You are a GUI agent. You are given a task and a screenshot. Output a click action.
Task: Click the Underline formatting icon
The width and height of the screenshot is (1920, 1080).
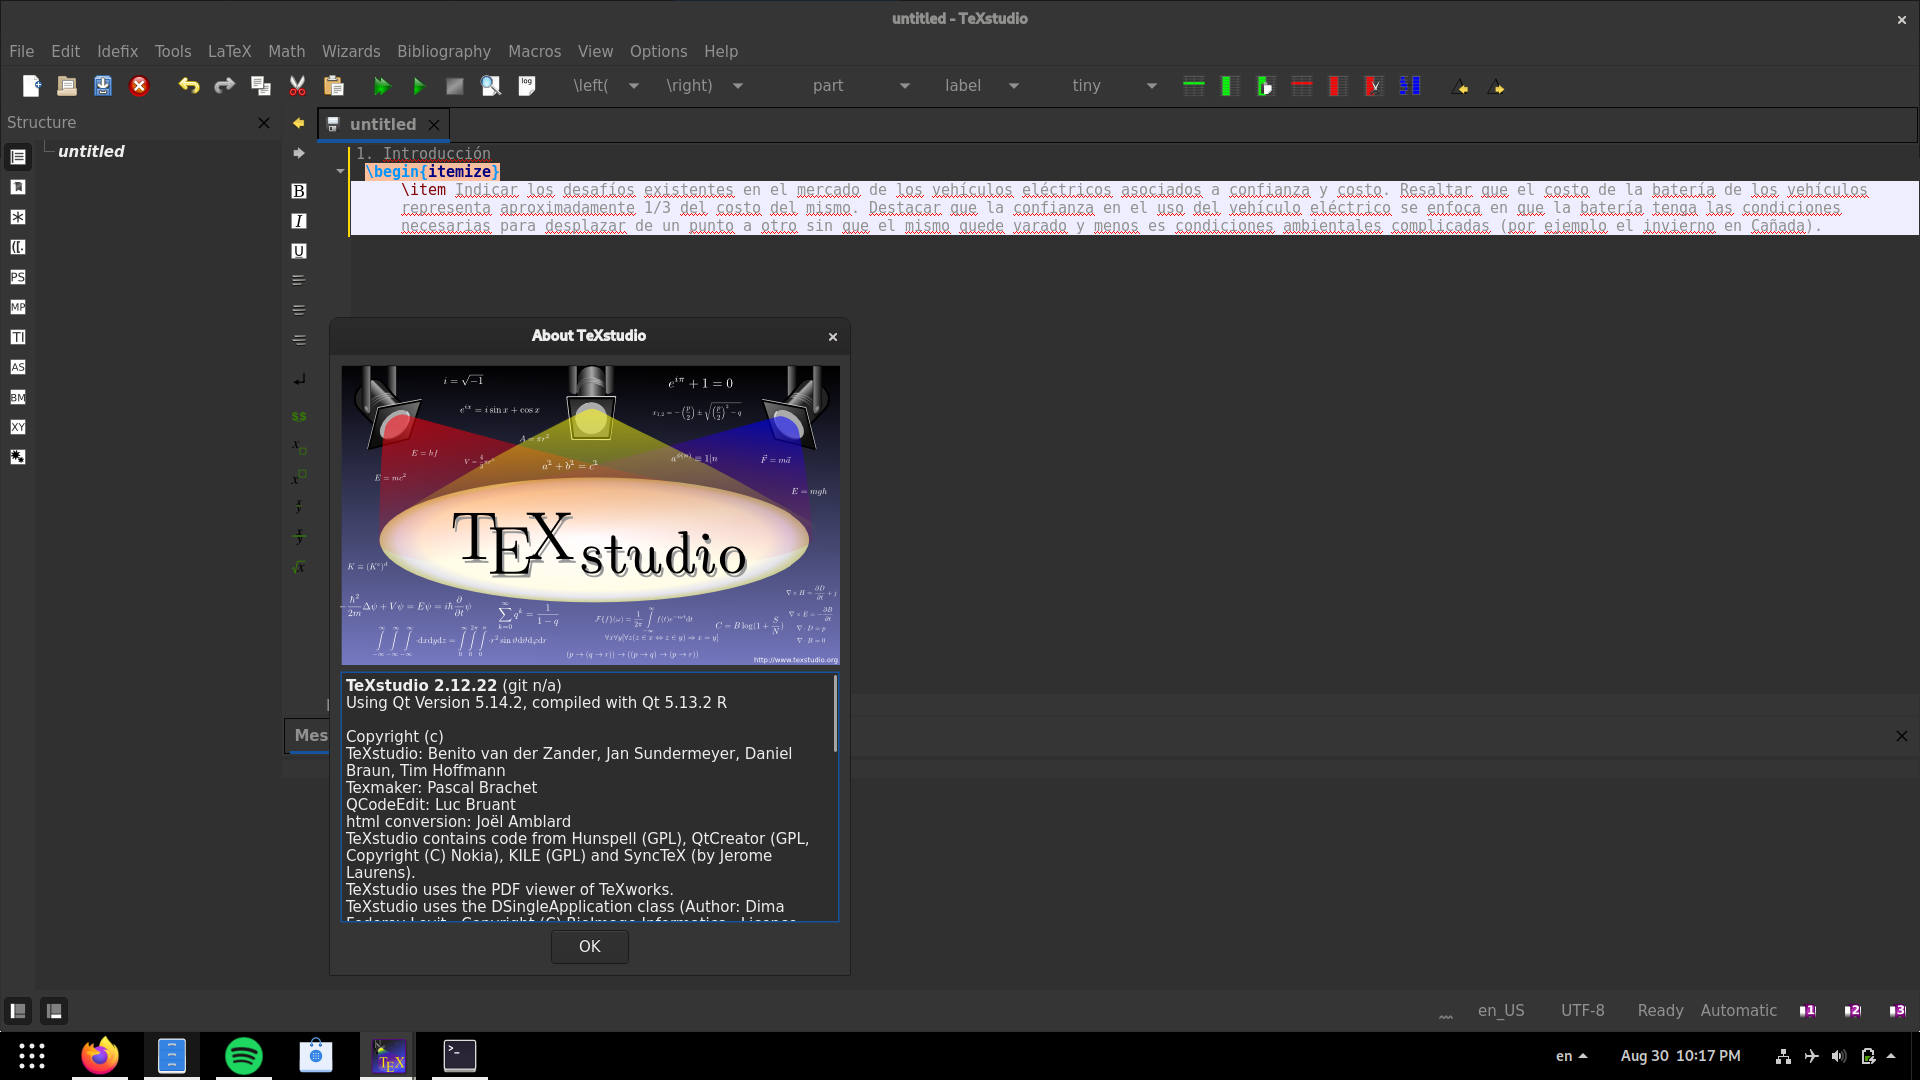click(298, 251)
